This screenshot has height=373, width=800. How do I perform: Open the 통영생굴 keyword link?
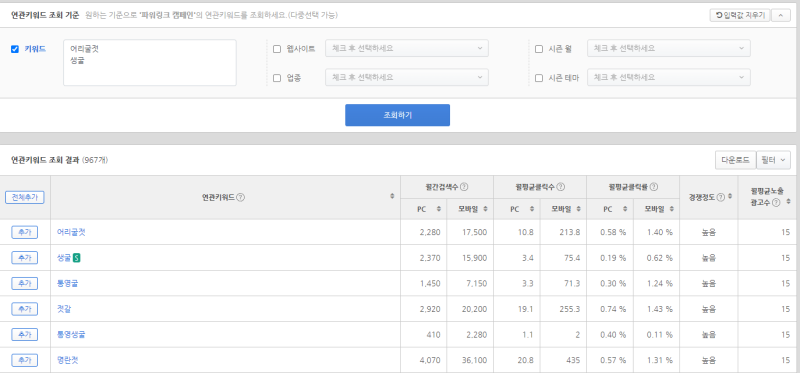pos(71,335)
